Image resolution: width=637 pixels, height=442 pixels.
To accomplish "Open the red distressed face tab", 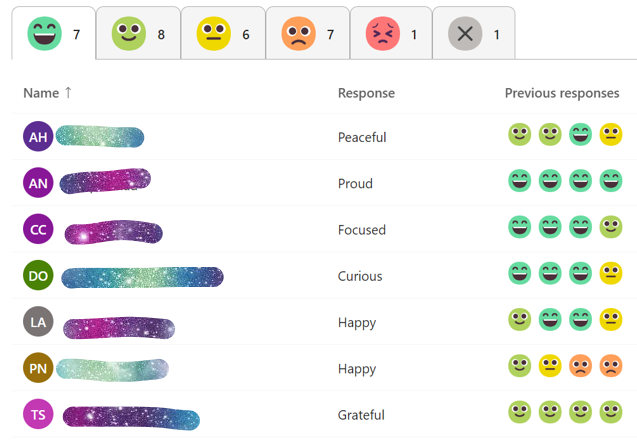I will [x=391, y=33].
